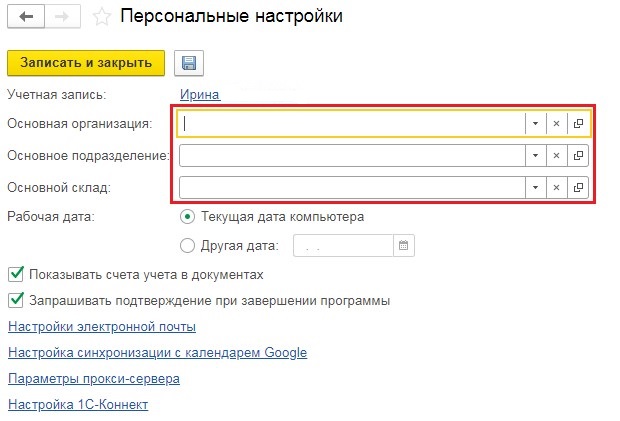This screenshot has width=620, height=421.
Task: Clear the Основное подразделение field
Action: [556, 156]
